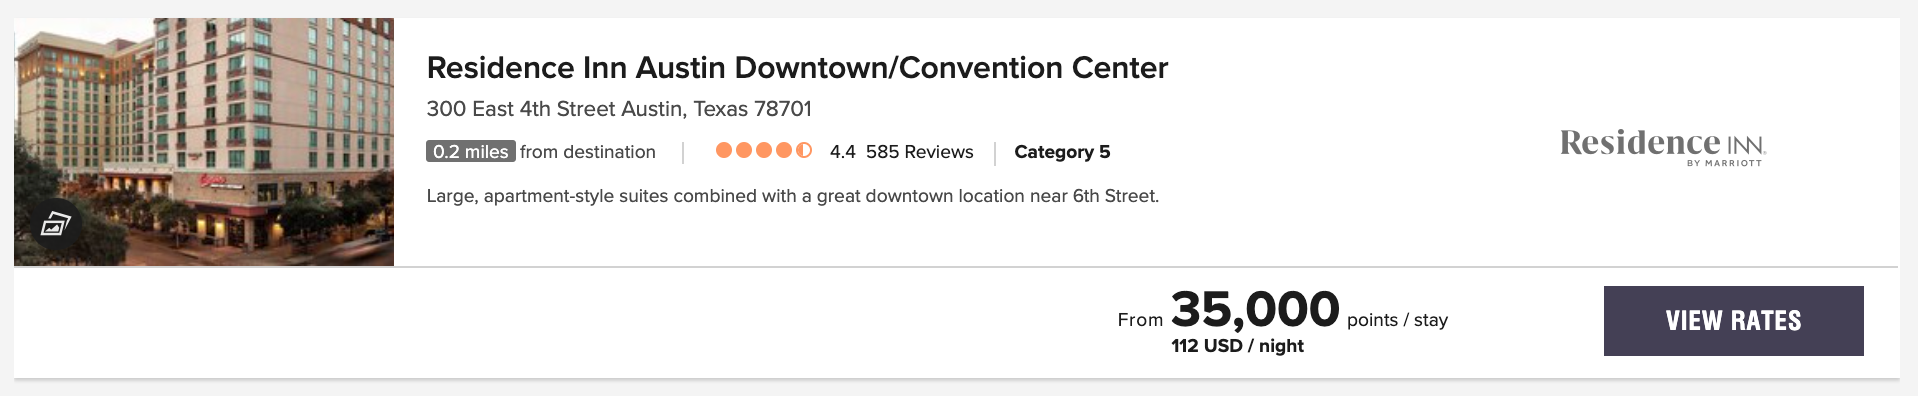Screen dimensions: 1918x396
Task: Open the View Rates button
Action: click(x=1734, y=321)
